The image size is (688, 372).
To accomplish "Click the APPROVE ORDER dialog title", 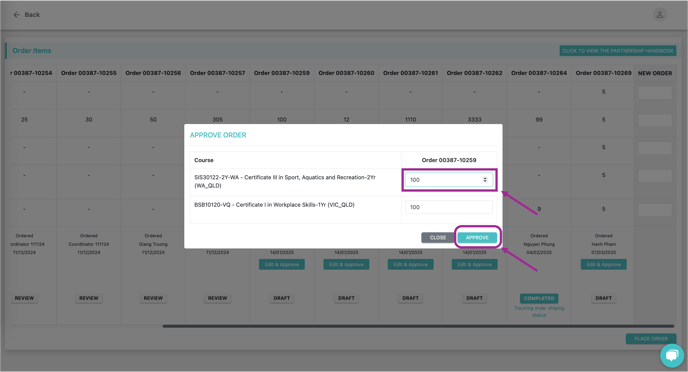I will [218, 135].
